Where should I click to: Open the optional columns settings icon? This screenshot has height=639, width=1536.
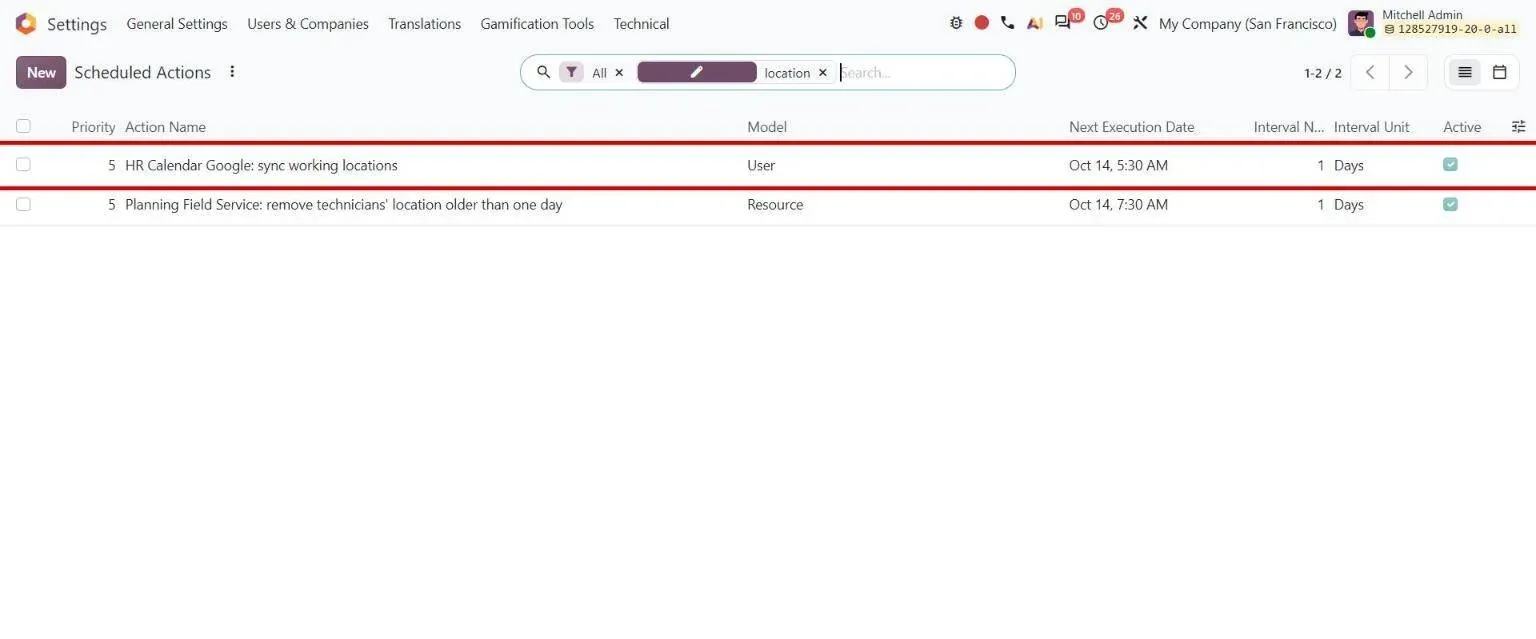tap(1519, 127)
